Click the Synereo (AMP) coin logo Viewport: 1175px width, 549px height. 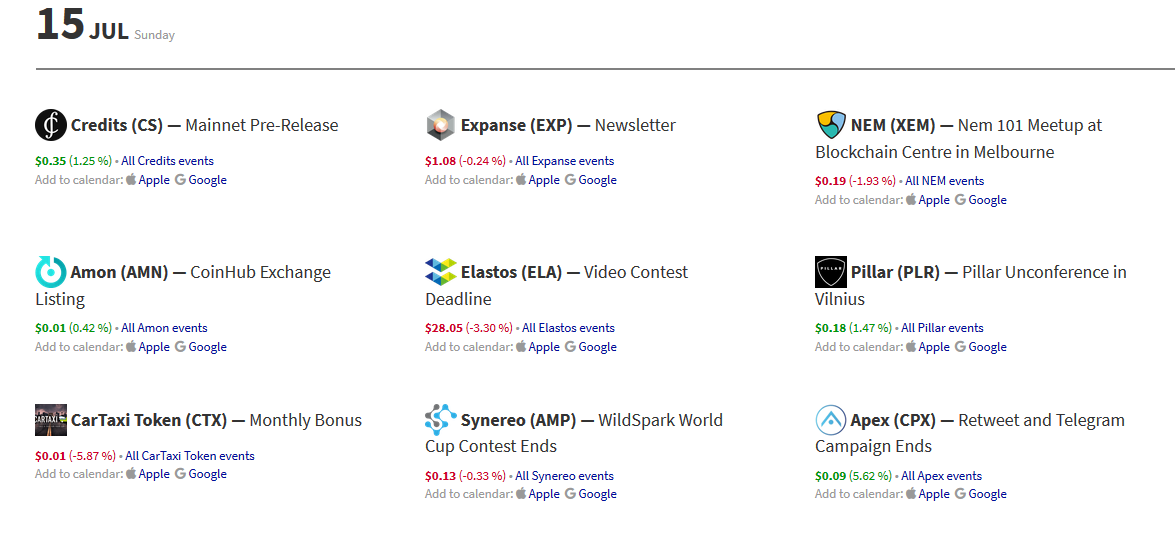point(441,420)
